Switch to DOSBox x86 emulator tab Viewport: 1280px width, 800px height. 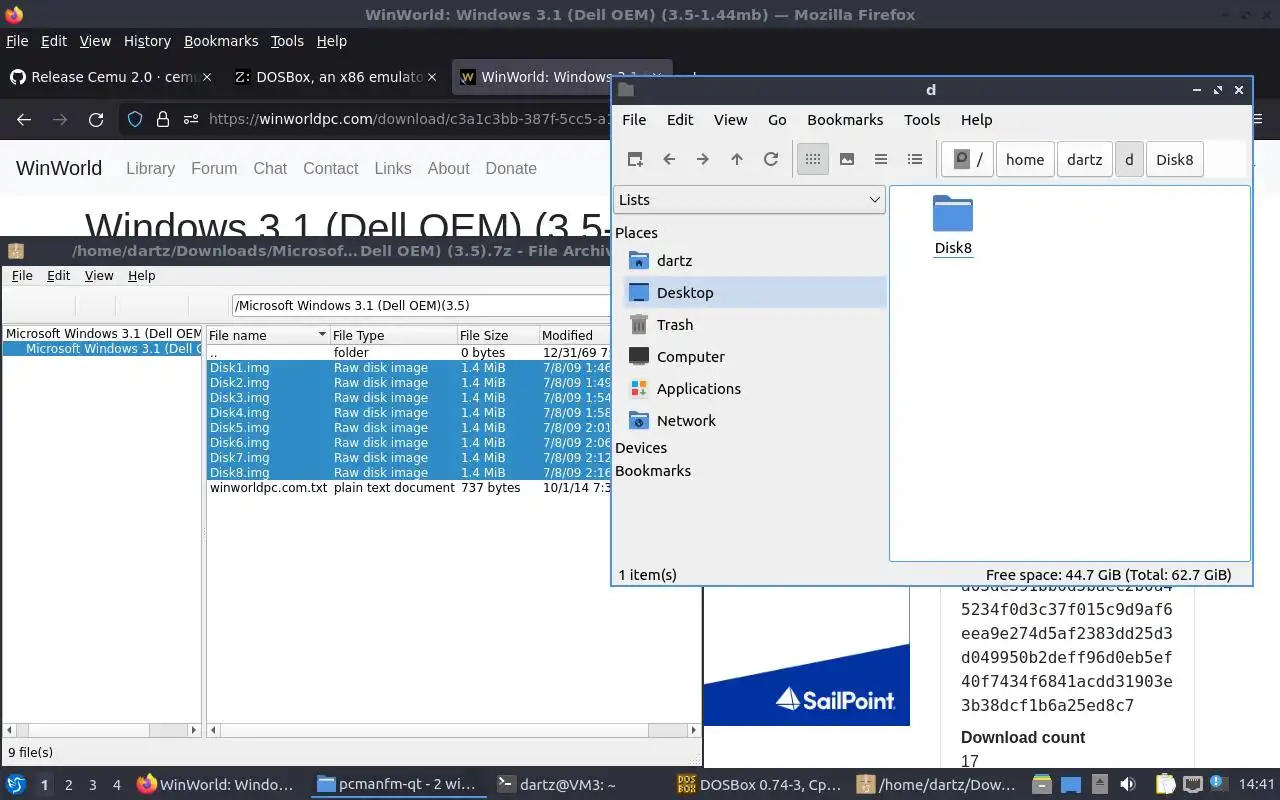[335, 77]
